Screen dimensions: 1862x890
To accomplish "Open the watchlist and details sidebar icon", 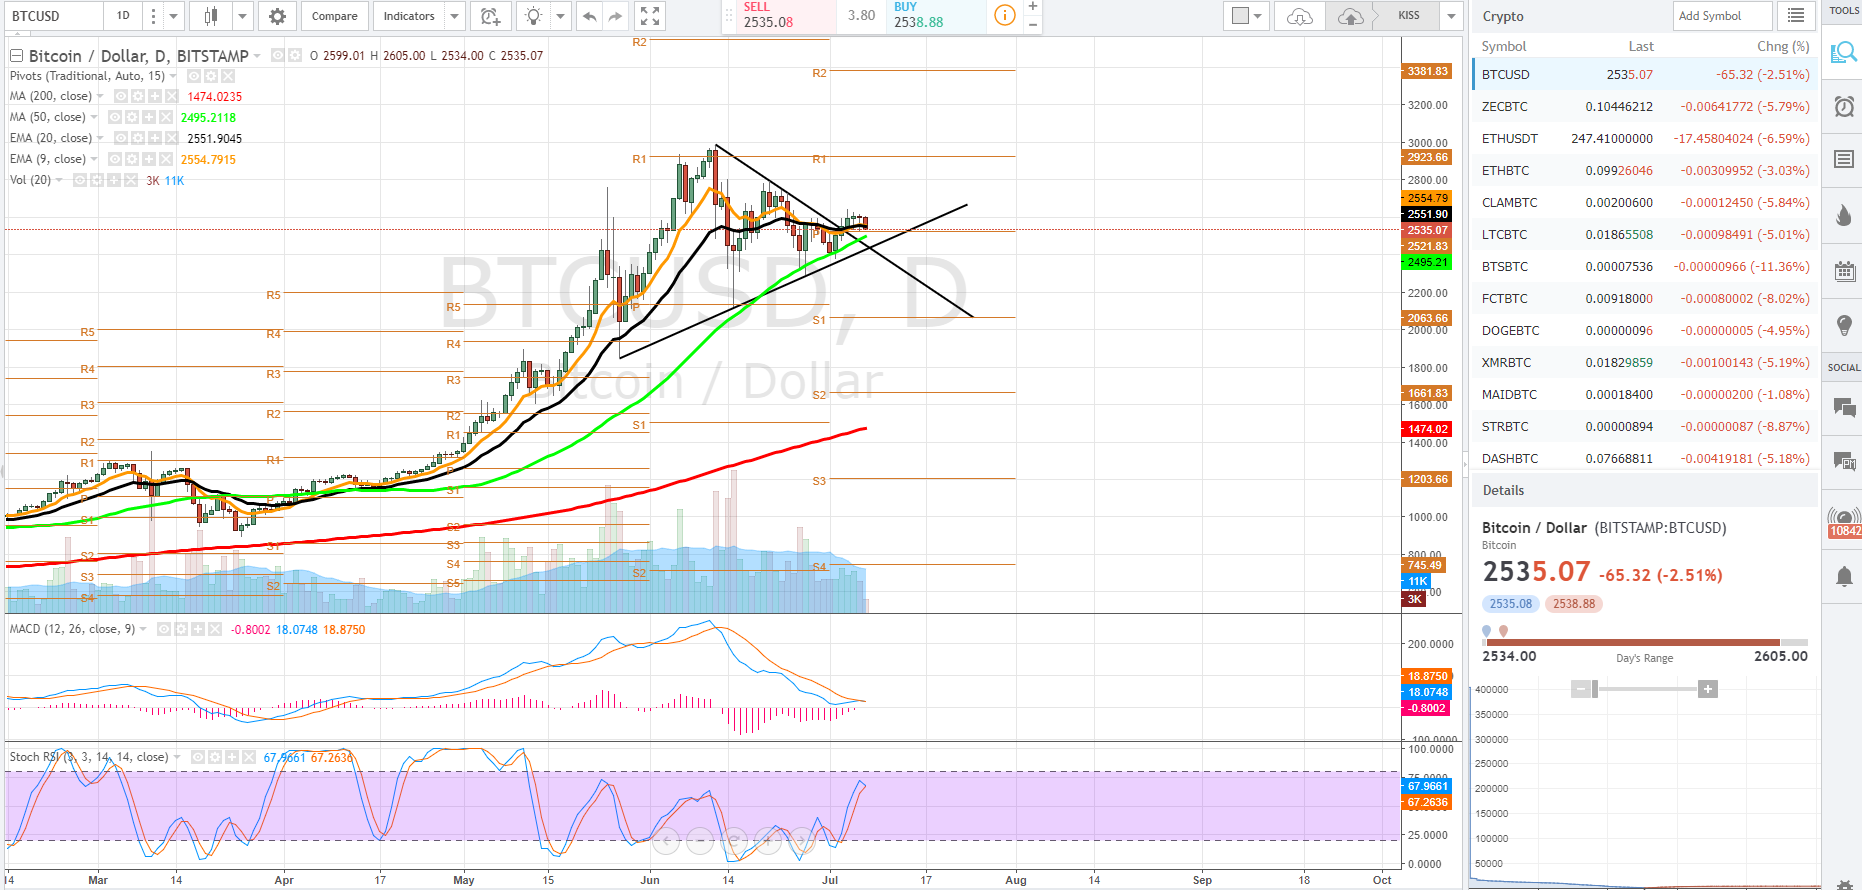I will 1843,53.
